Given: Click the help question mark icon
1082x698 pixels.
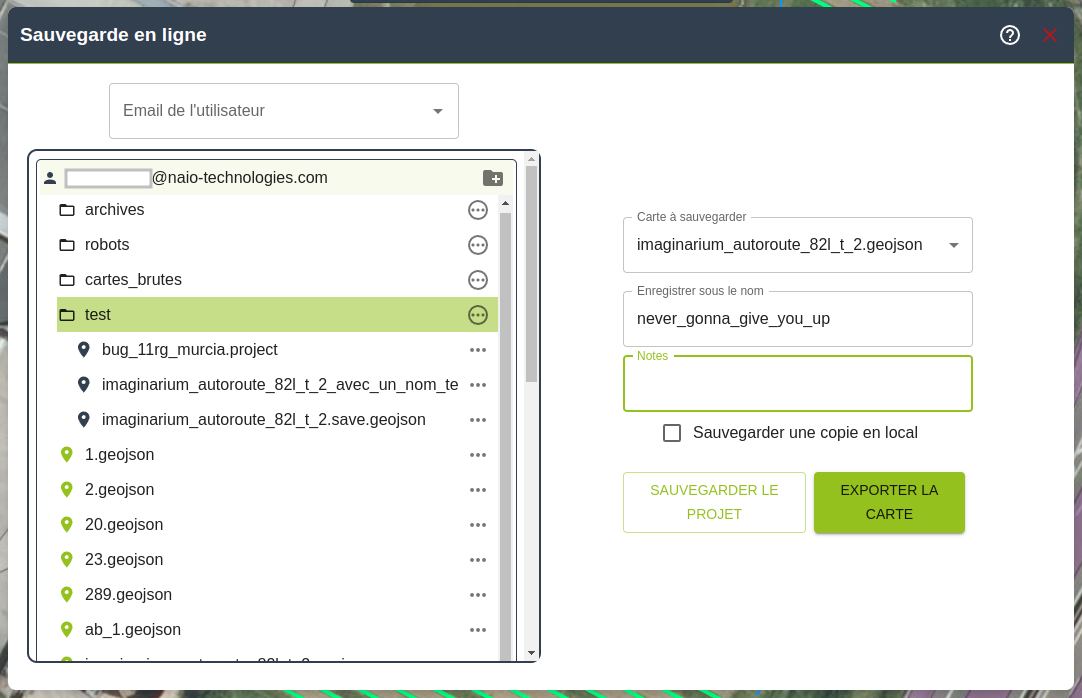Looking at the screenshot, I should click(1010, 35).
